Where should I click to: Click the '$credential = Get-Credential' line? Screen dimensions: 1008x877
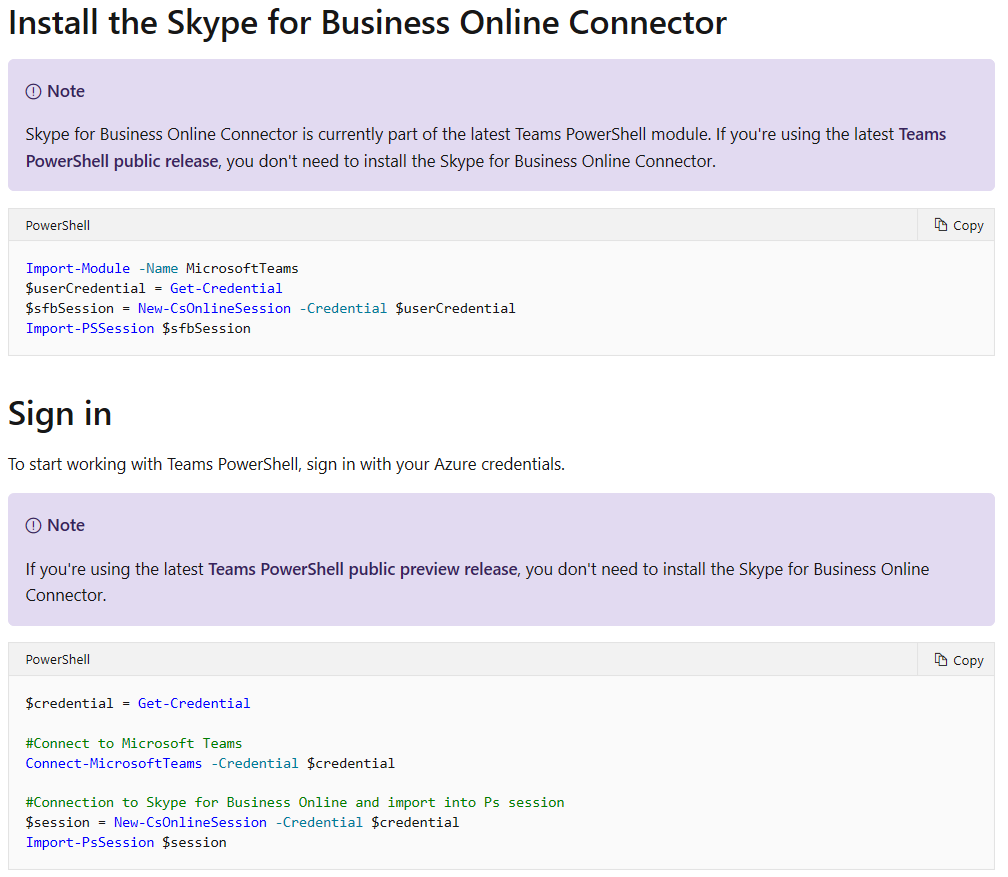pos(138,703)
